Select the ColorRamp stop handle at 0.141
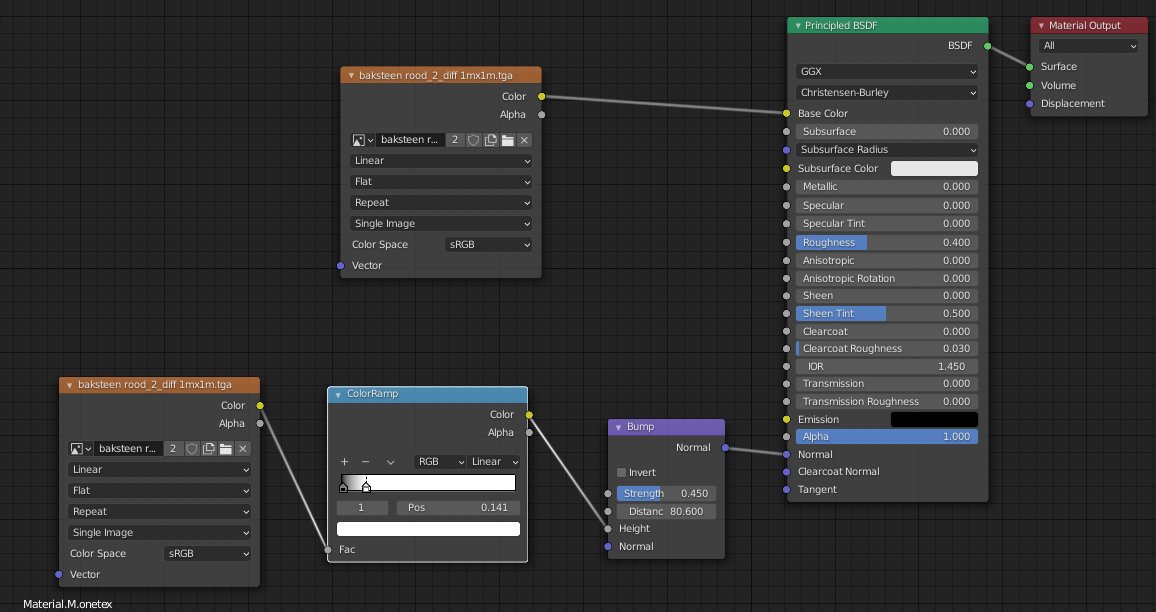This screenshot has width=1156, height=612. pos(366,487)
